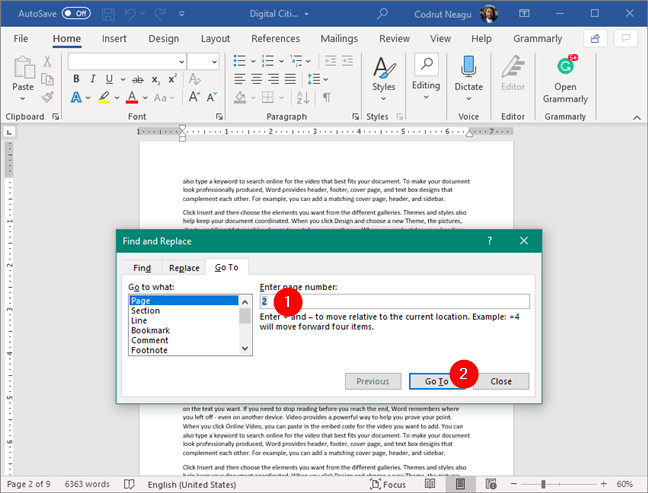648x493 pixels.
Task: Click the zoom slider handle
Action: click(x=543, y=484)
